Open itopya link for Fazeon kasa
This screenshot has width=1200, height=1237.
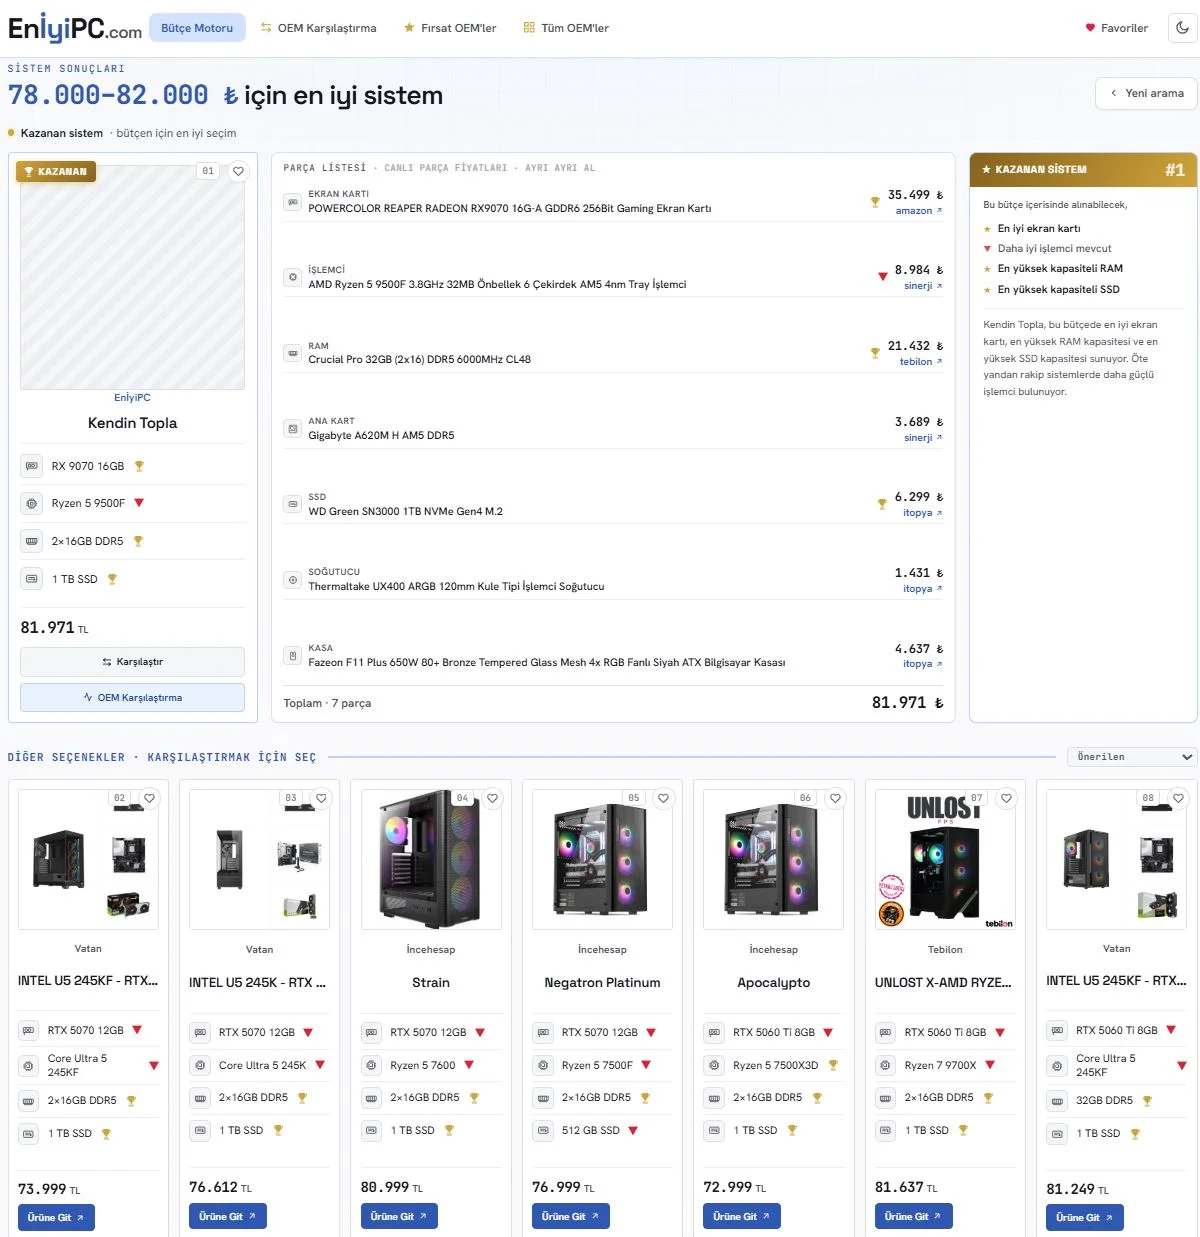click(922, 664)
